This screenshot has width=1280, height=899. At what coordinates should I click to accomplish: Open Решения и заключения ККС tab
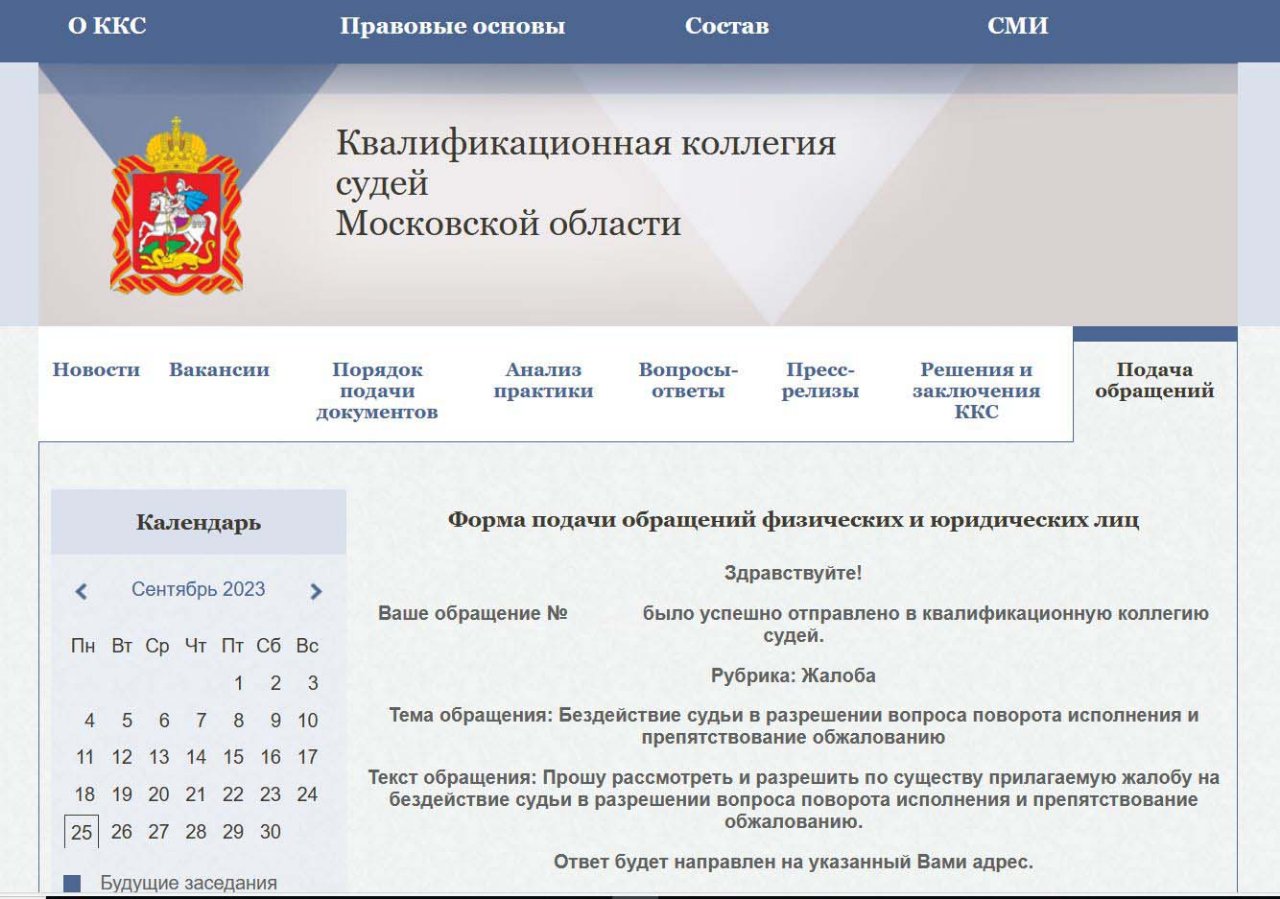[976, 391]
